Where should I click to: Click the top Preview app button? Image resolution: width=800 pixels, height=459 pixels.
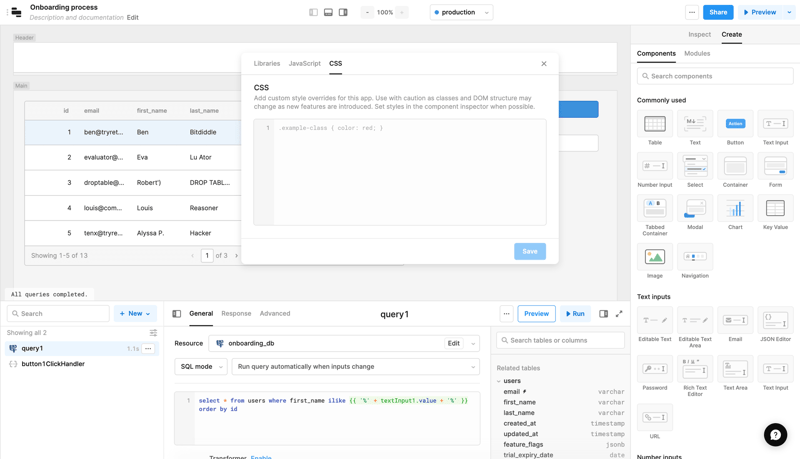pos(760,12)
